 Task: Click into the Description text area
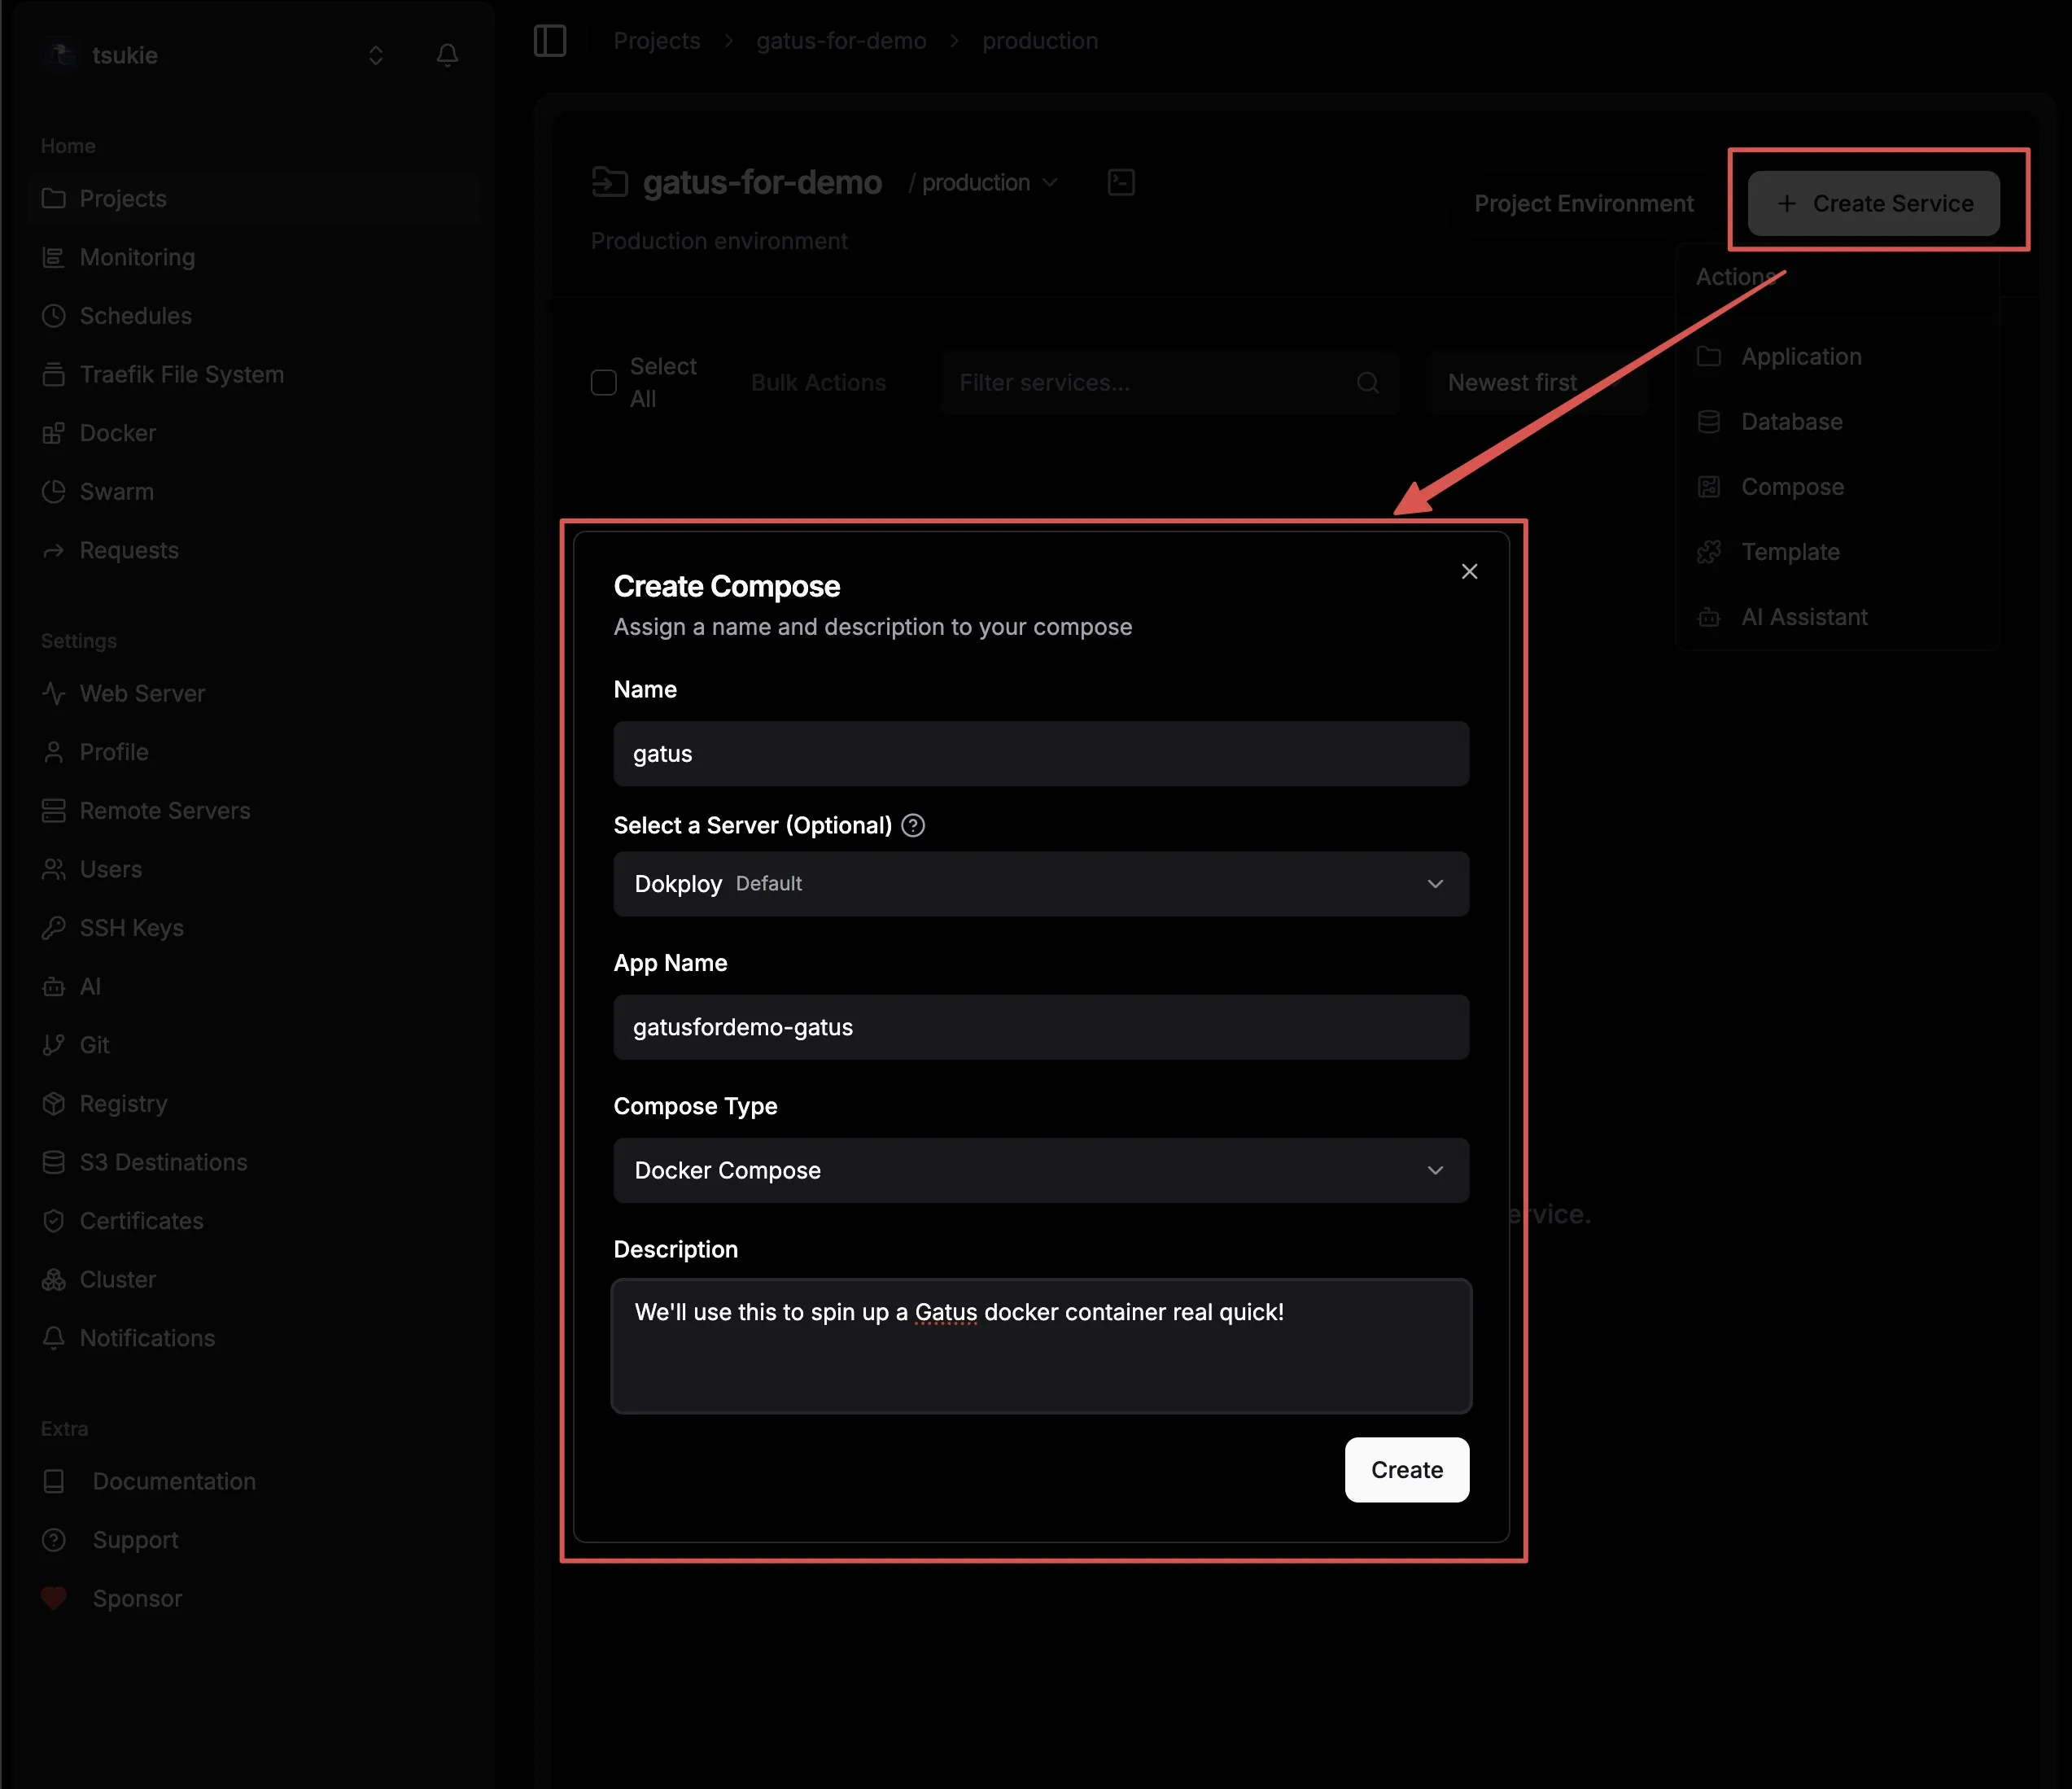1040,1346
